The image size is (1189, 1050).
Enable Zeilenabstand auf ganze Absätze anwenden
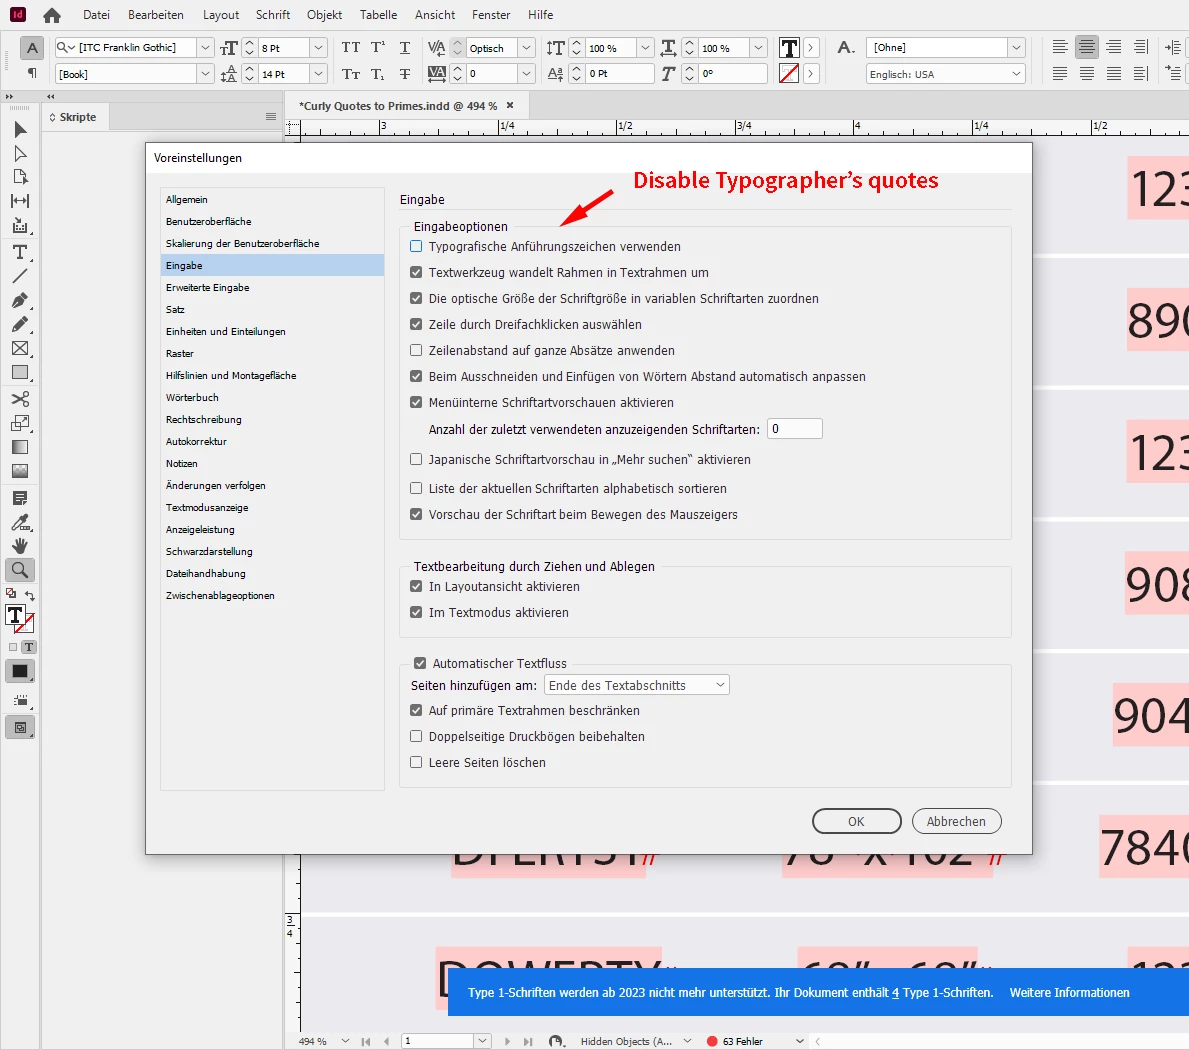(416, 350)
